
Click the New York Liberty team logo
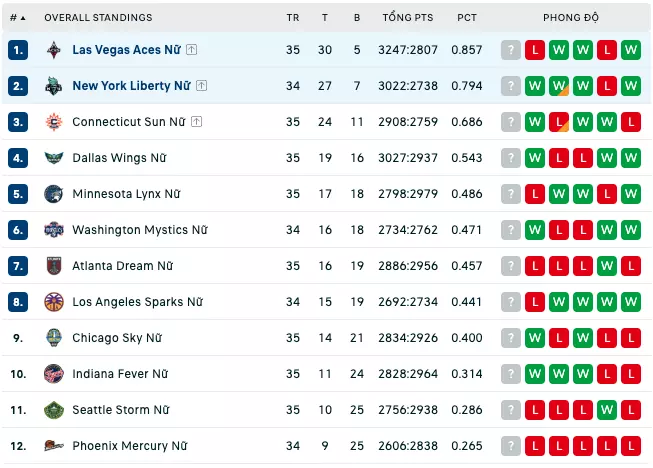point(54,86)
